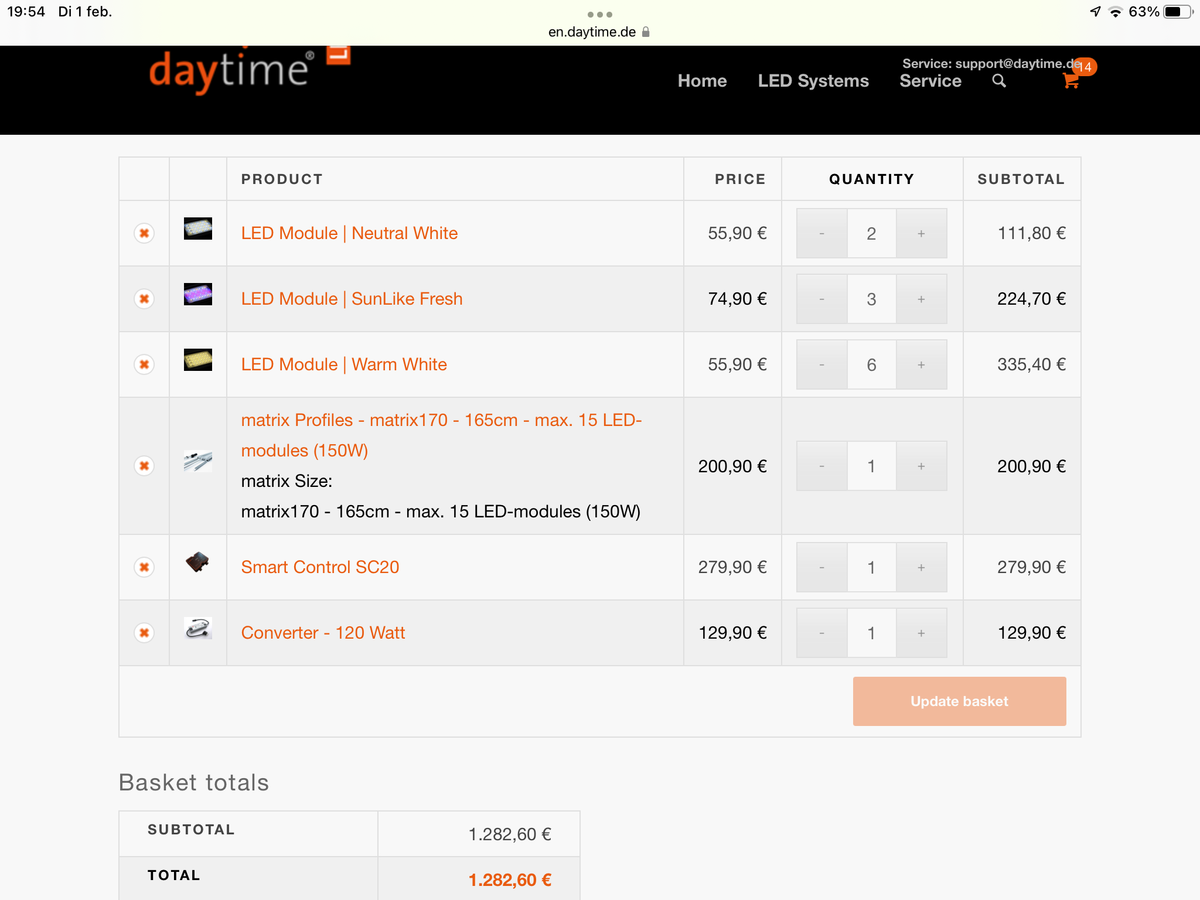
Task: Open the Warm White module thumbnail
Action: tap(198, 361)
